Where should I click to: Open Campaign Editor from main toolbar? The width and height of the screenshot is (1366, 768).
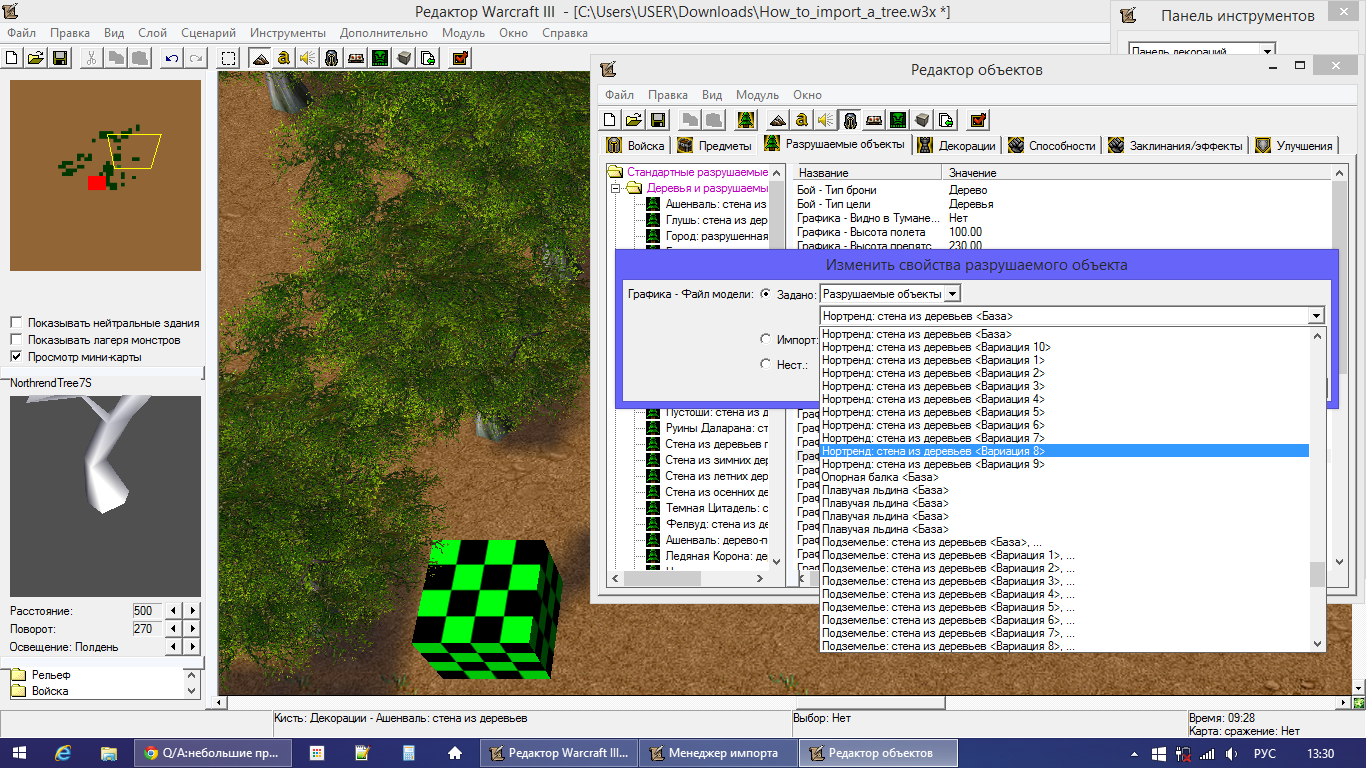tap(356, 58)
